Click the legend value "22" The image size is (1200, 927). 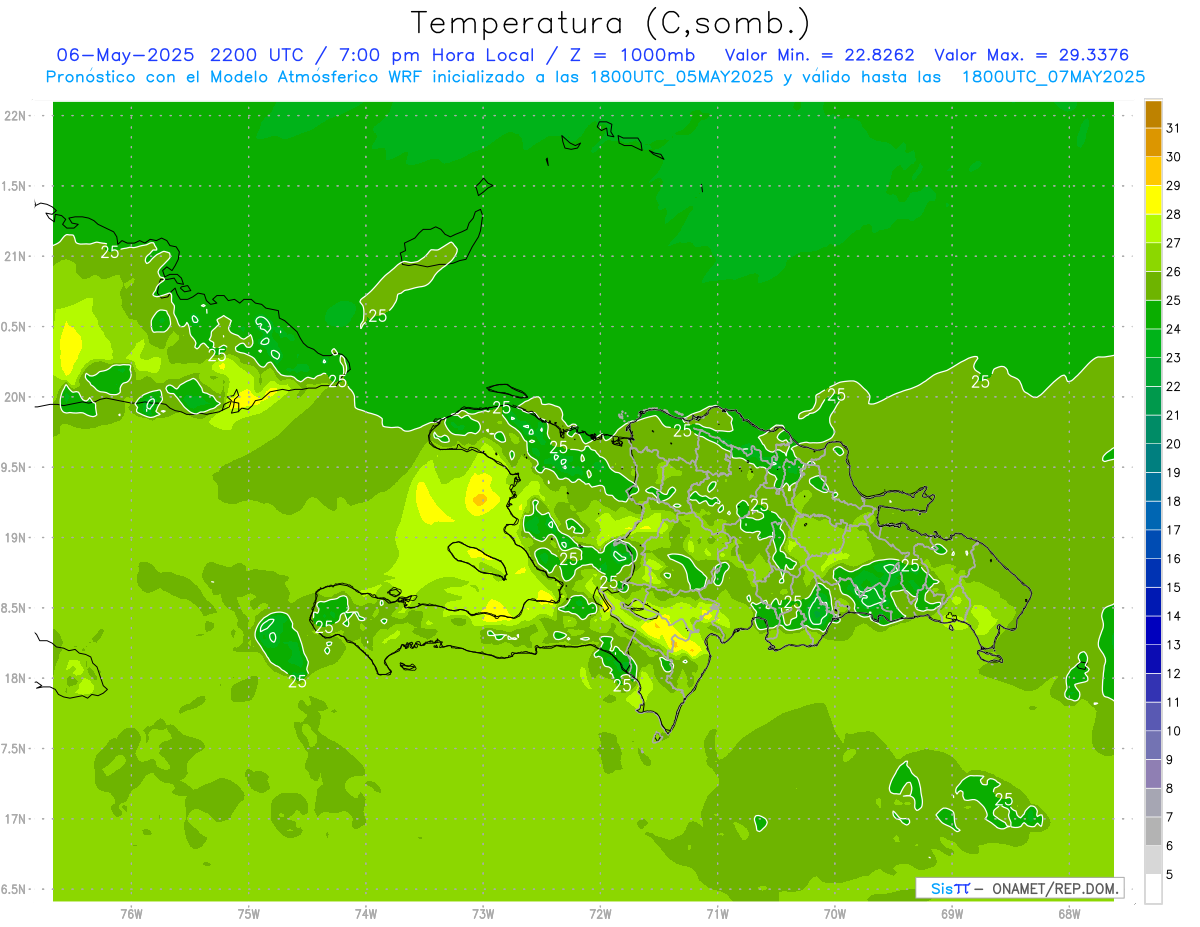[1174, 387]
